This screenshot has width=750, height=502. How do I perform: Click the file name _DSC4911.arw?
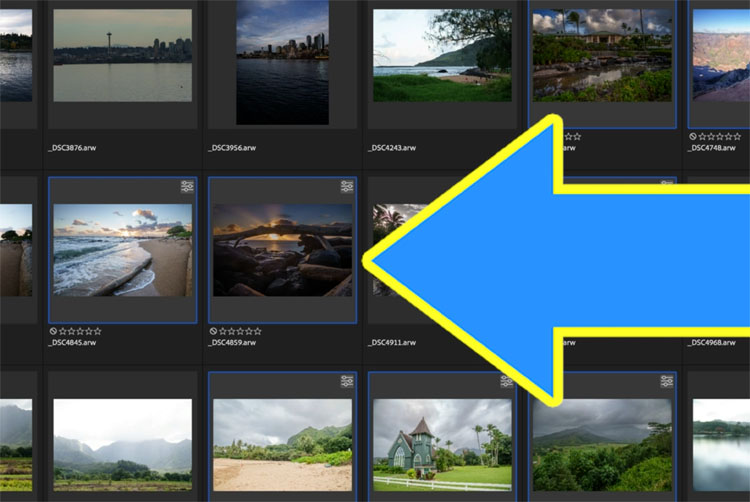point(392,342)
